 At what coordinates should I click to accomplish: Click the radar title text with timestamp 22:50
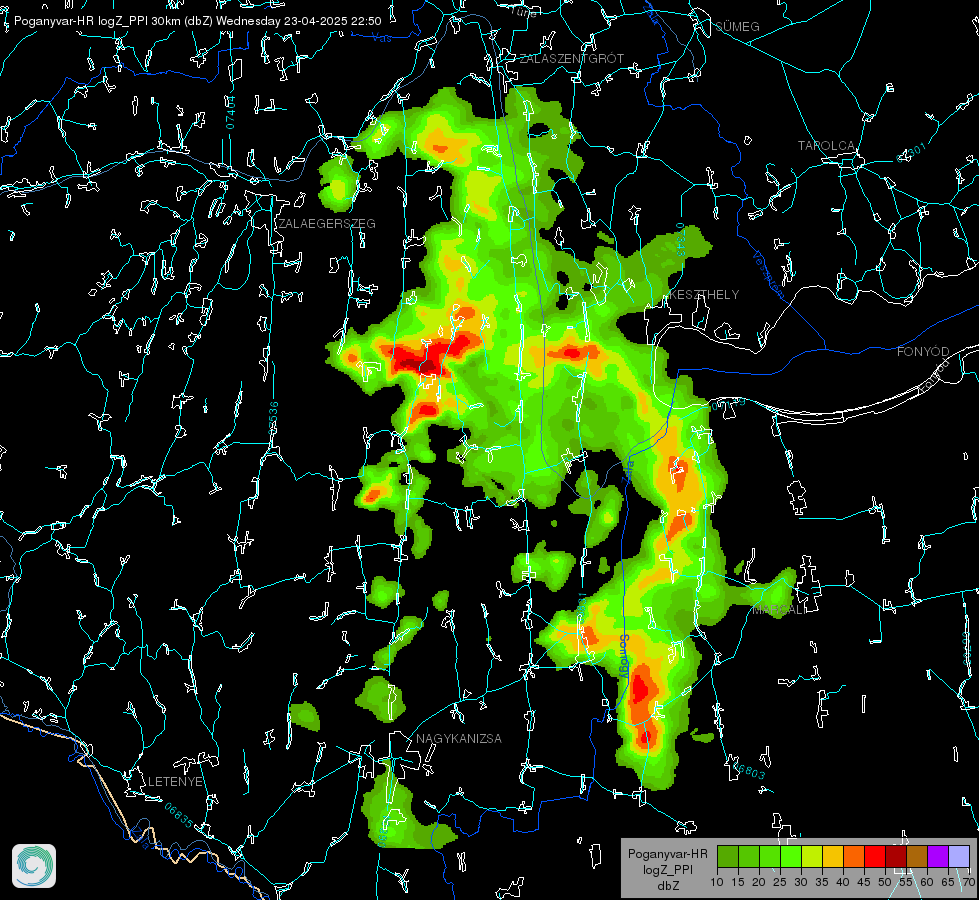(197, 21)
